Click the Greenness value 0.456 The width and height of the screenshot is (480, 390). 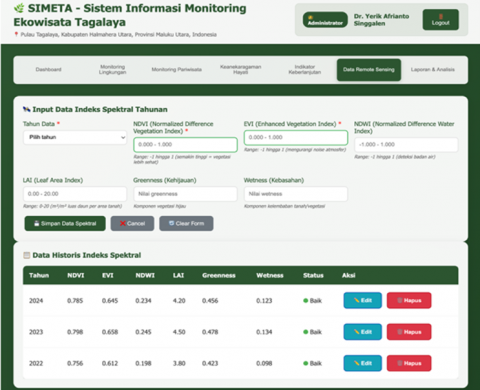tap(210, 301)
